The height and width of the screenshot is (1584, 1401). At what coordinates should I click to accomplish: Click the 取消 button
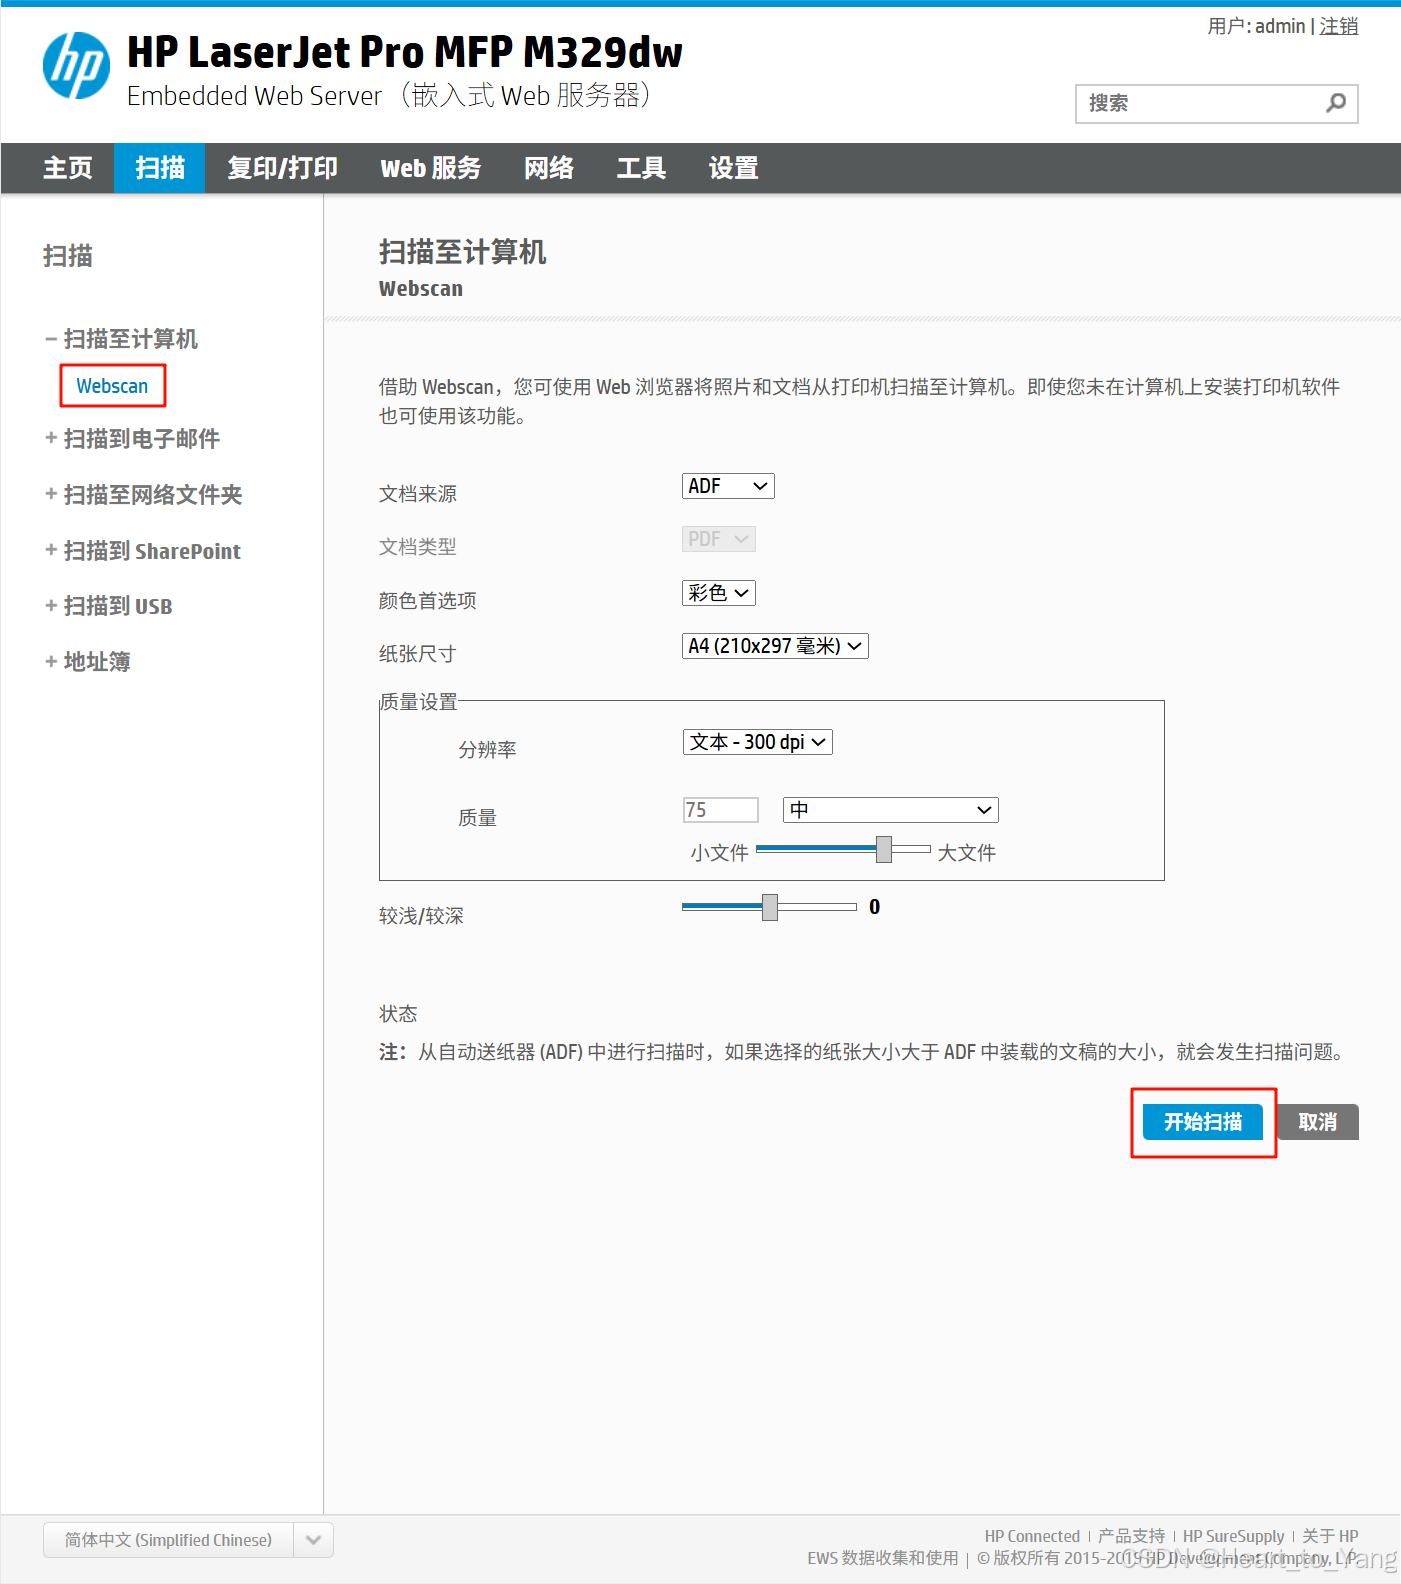click(1317, 1122)
